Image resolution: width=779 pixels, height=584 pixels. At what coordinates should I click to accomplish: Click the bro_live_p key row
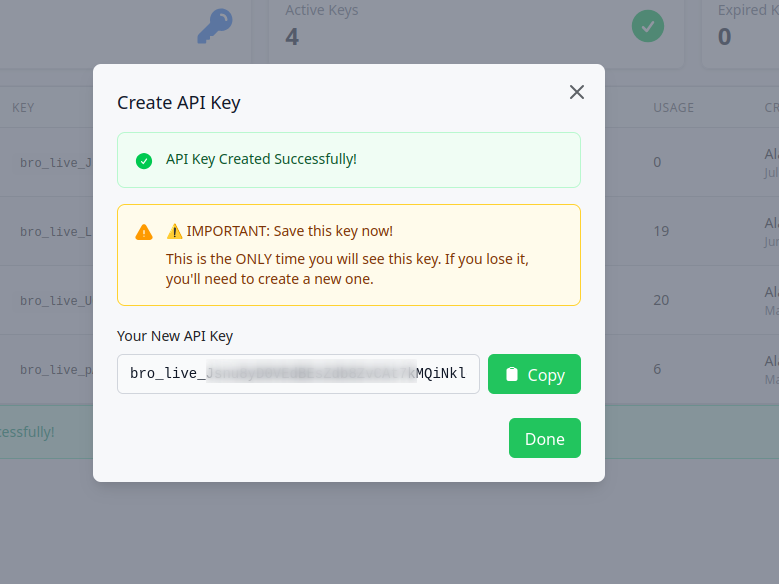56,370
